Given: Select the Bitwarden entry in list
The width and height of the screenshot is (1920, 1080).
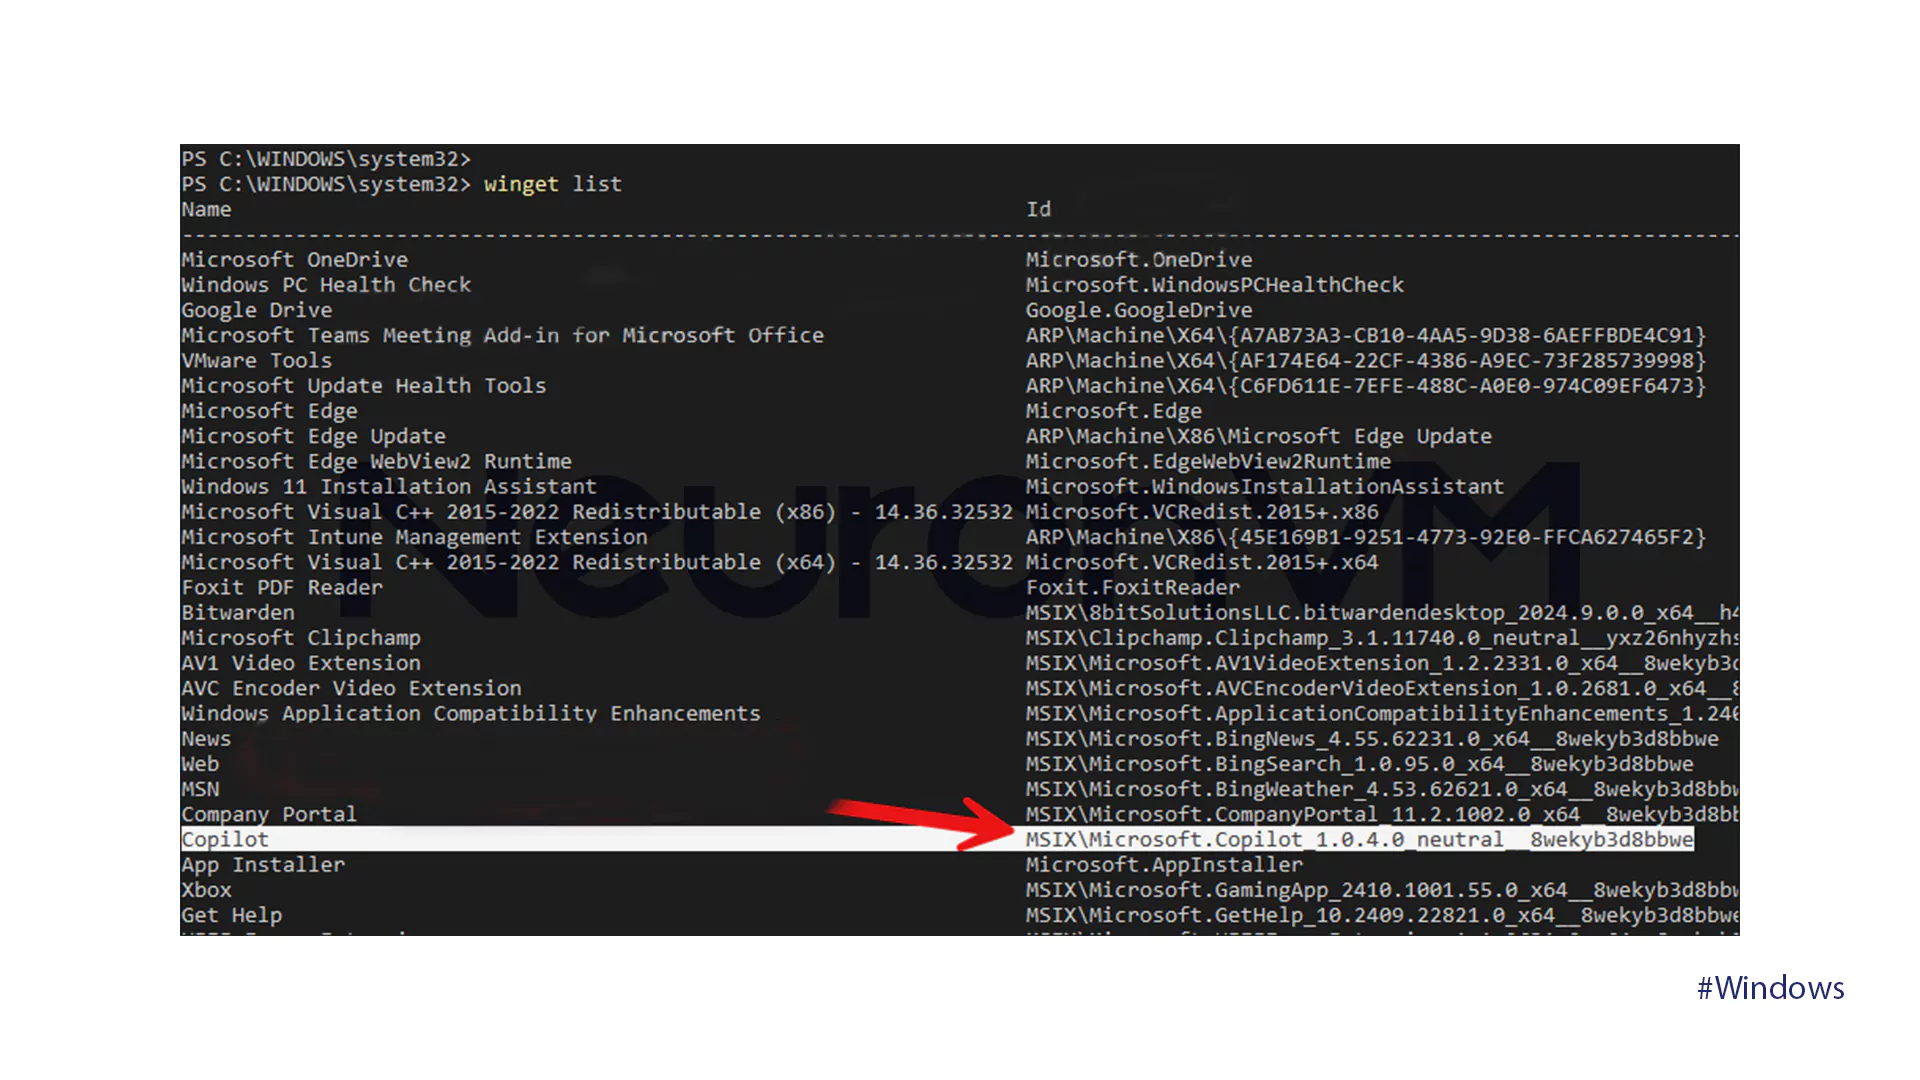Looking at the screenshot, I should tap(238, 613).
